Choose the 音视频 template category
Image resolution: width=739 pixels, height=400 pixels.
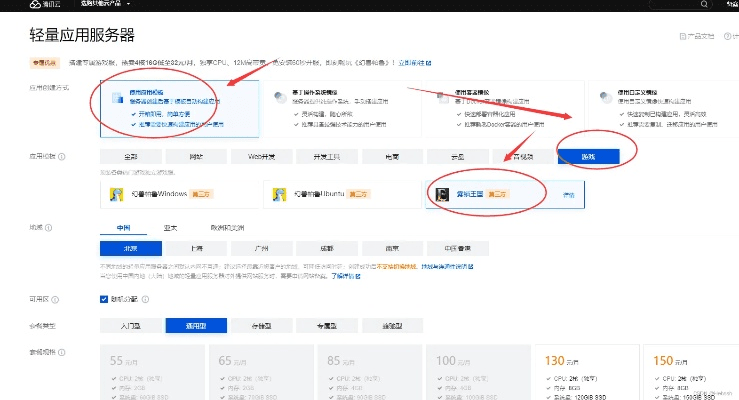pyautogui.click(x=523, y=156)
